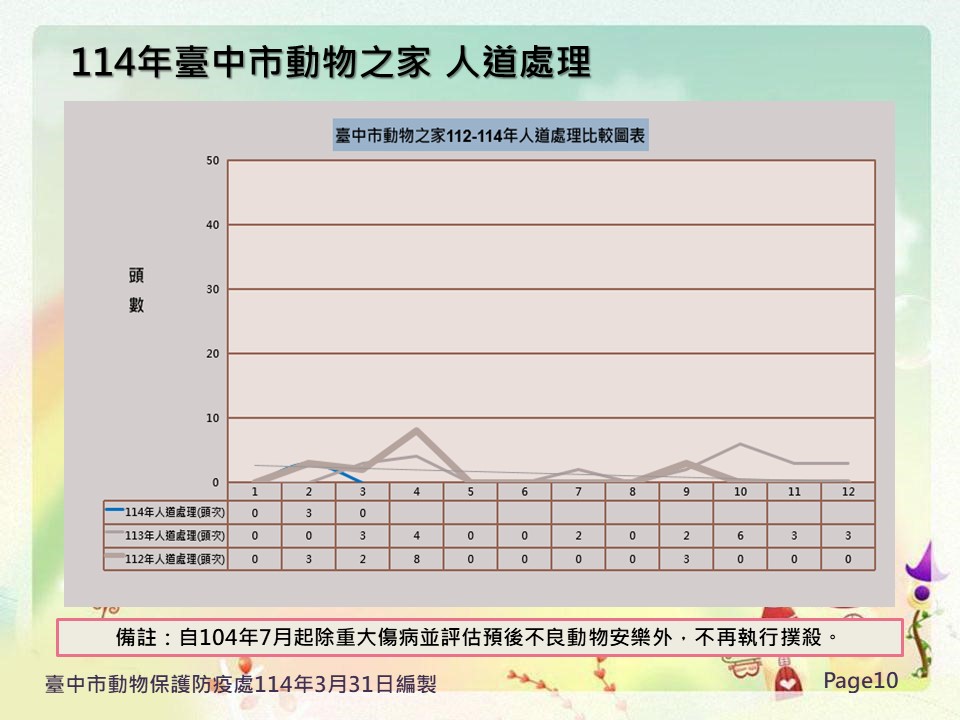Screen dimensions: 960x720
Task: Click the 112年 row value "3" for month 9
Action: (x=686, y=559)
